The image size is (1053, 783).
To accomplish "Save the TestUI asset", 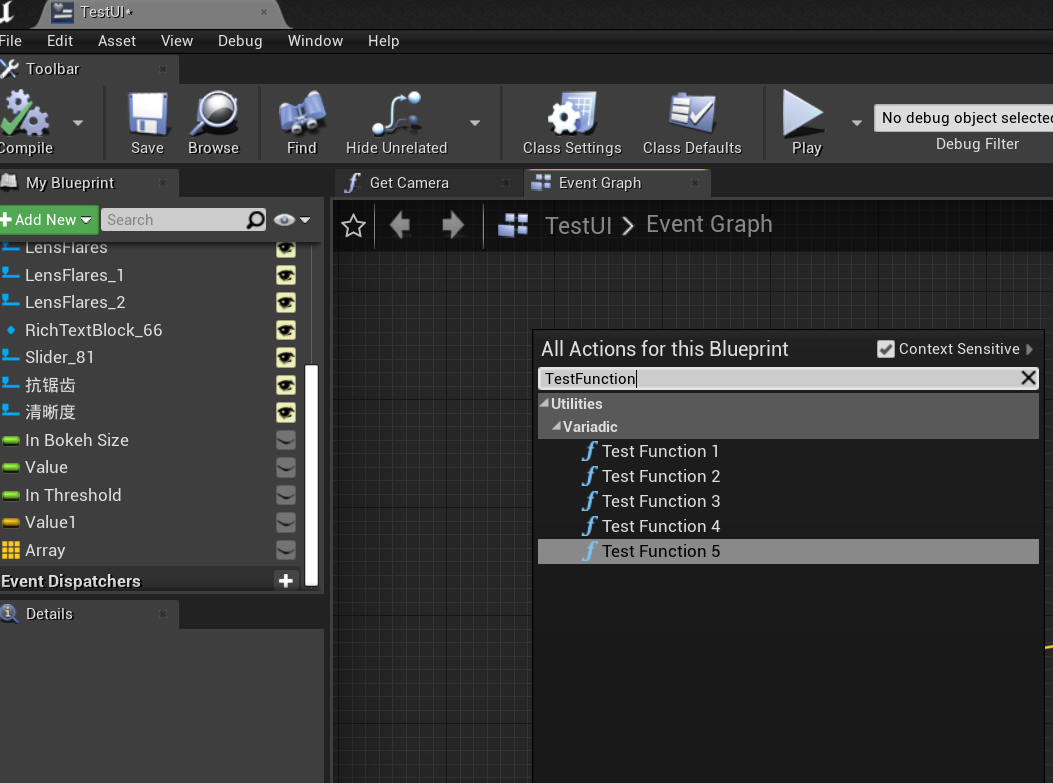I will (x=148, y=123).
